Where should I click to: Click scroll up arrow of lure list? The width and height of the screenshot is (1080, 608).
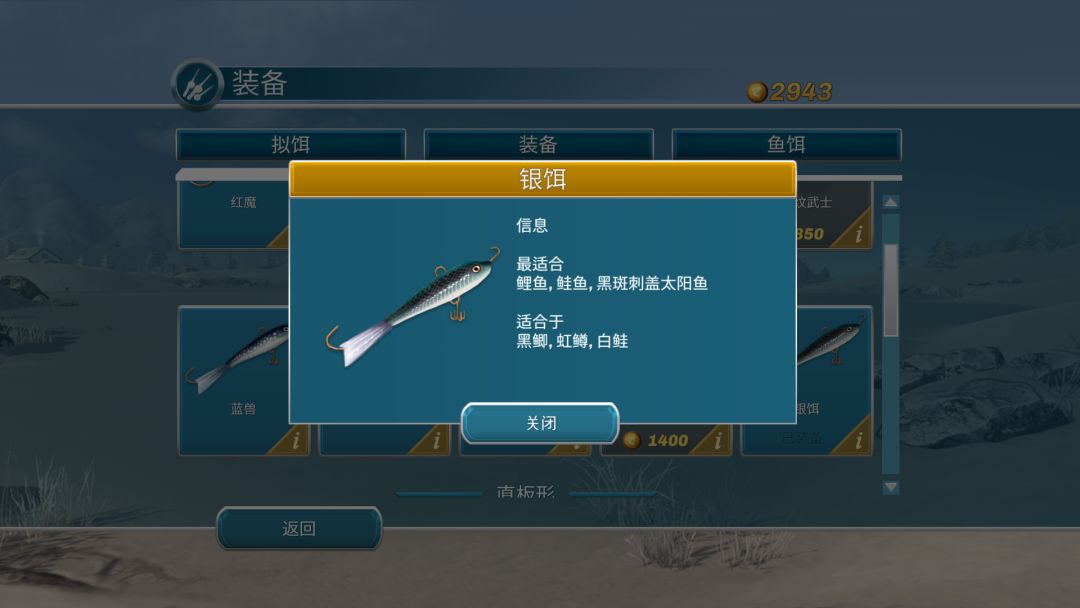point(891,202)
